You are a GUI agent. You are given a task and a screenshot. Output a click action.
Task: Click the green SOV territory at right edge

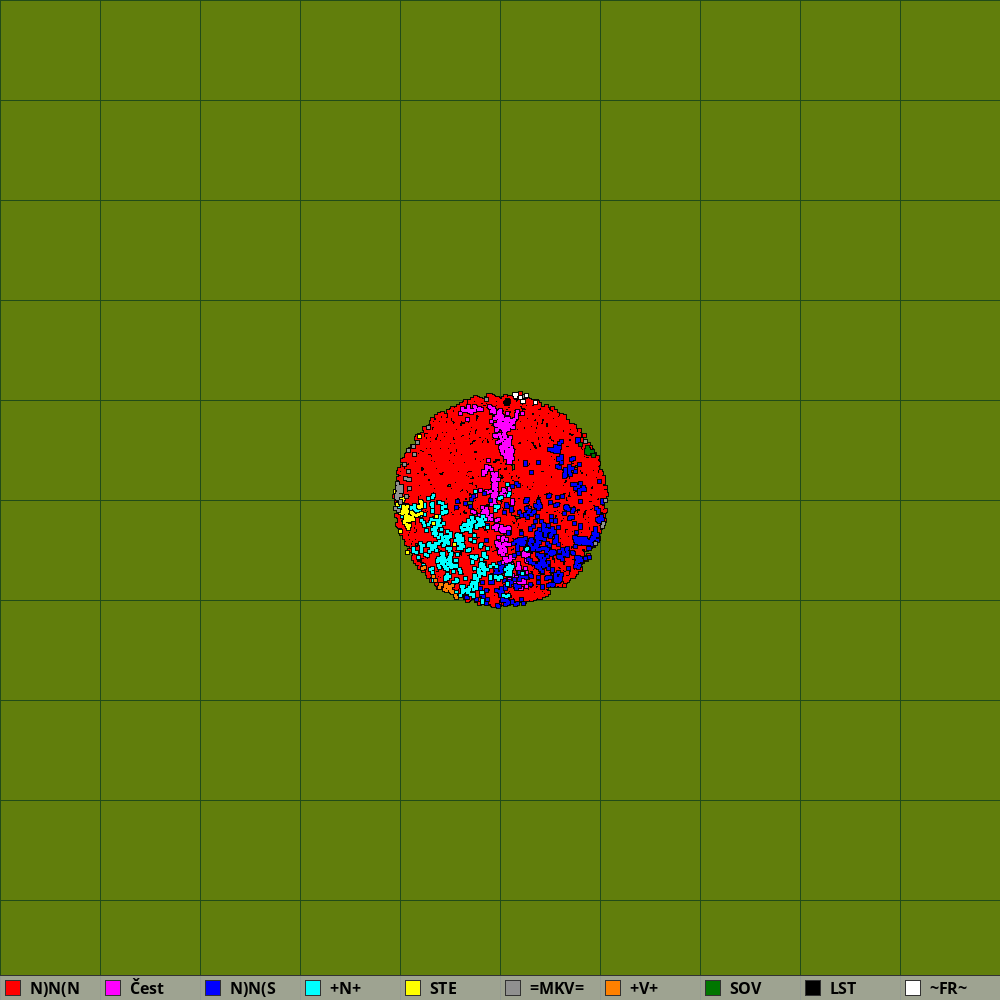[590, 451]
